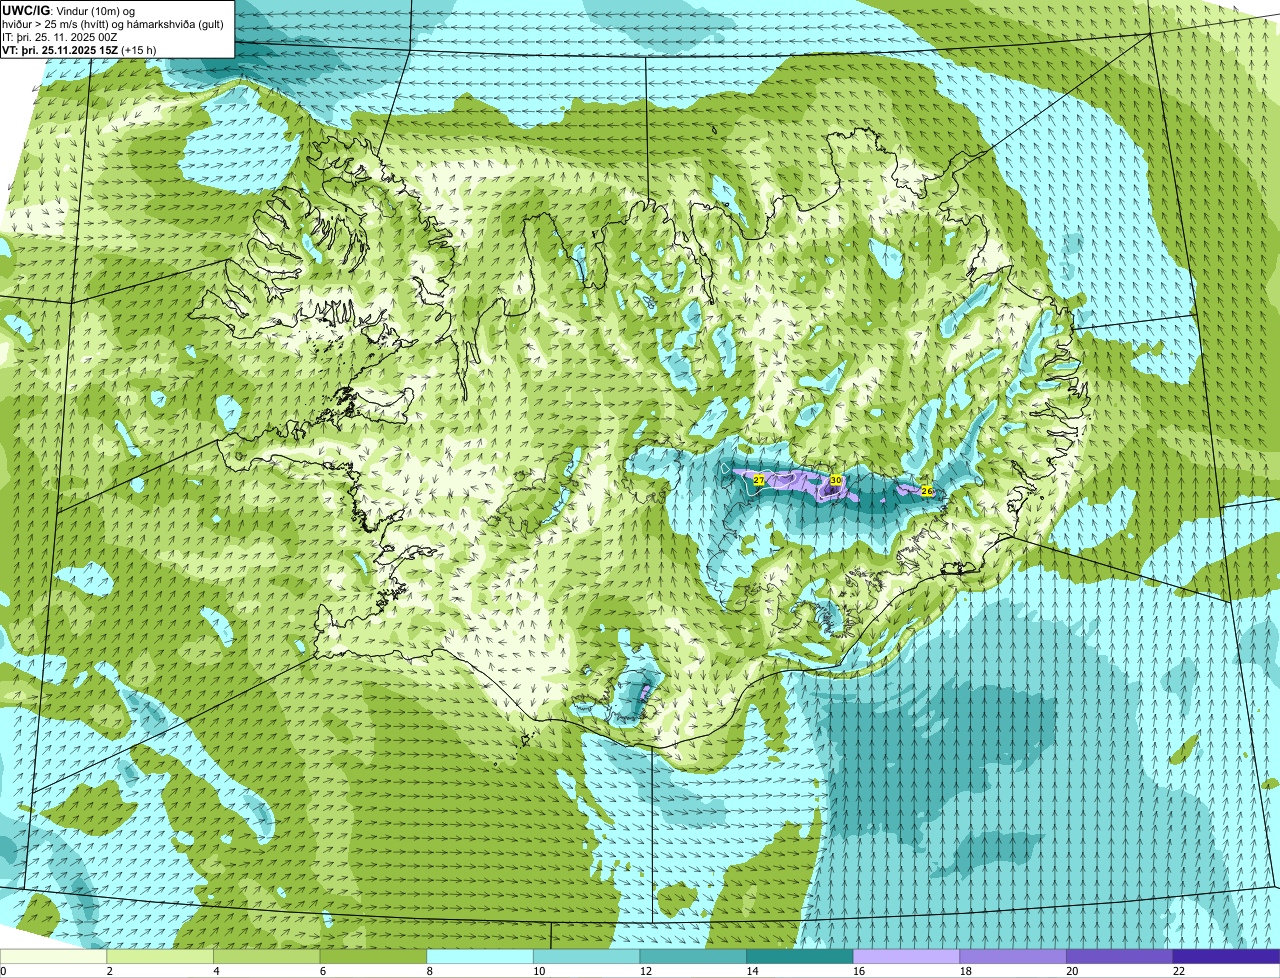Select the 18–20 m/s purple legend swatch
This screenshot has width=1280, height=978.
tap(1013, 956)
